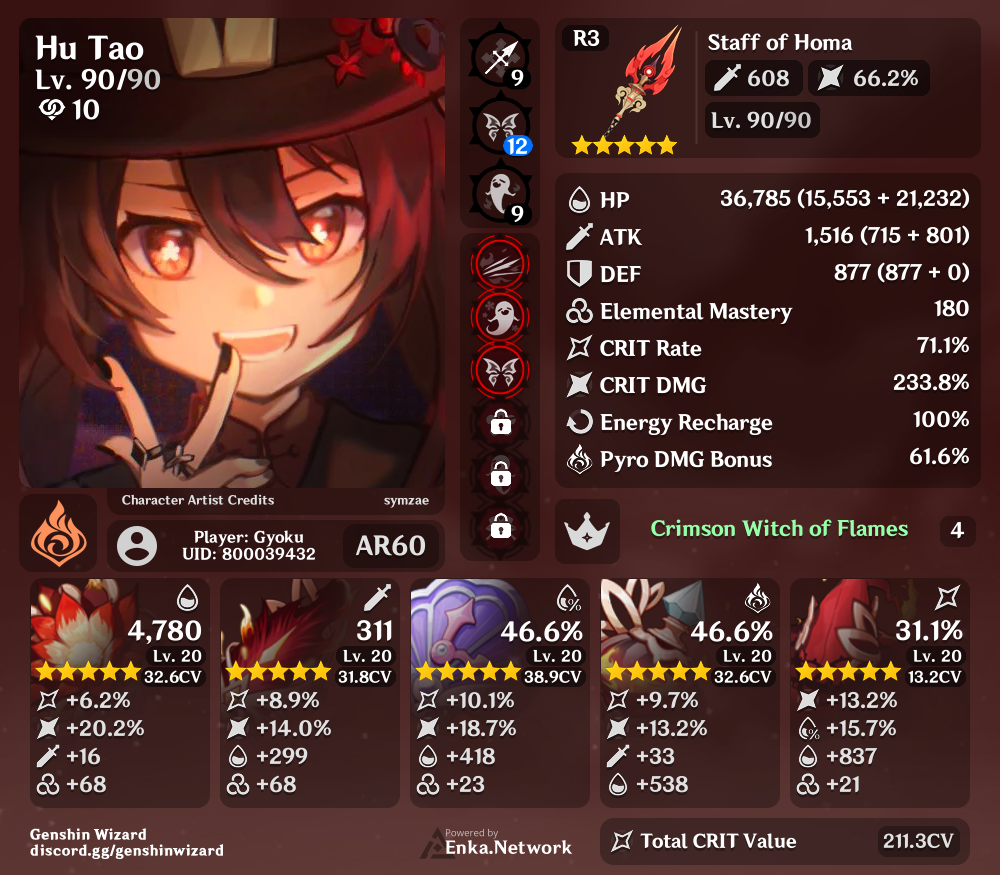1000x875 pixels.
Task: Click the Pyro element emblem
Action: coord(58,533)
